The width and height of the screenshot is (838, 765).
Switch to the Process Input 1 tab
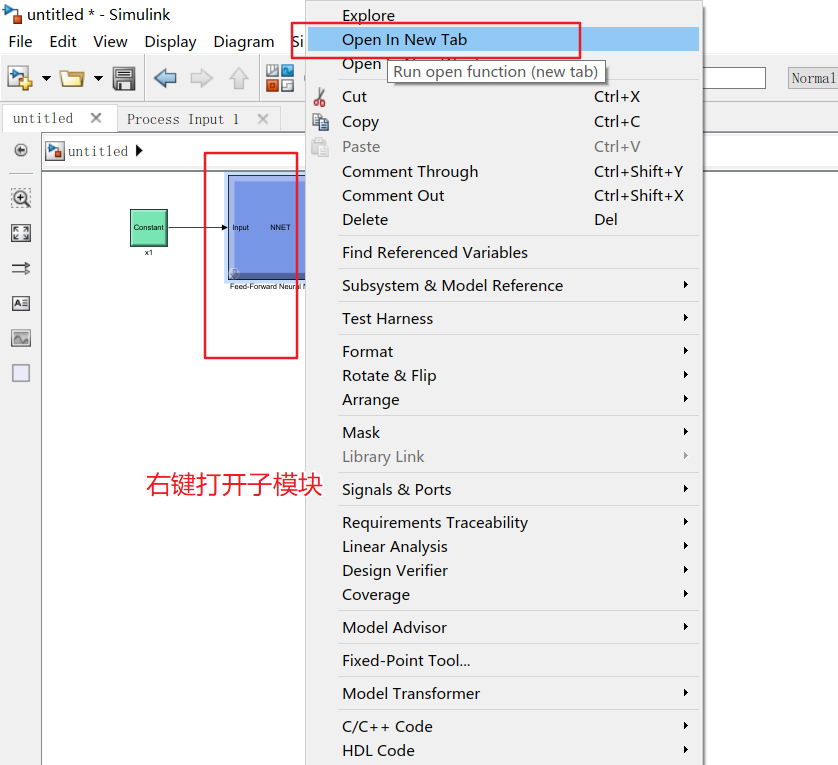185,118
